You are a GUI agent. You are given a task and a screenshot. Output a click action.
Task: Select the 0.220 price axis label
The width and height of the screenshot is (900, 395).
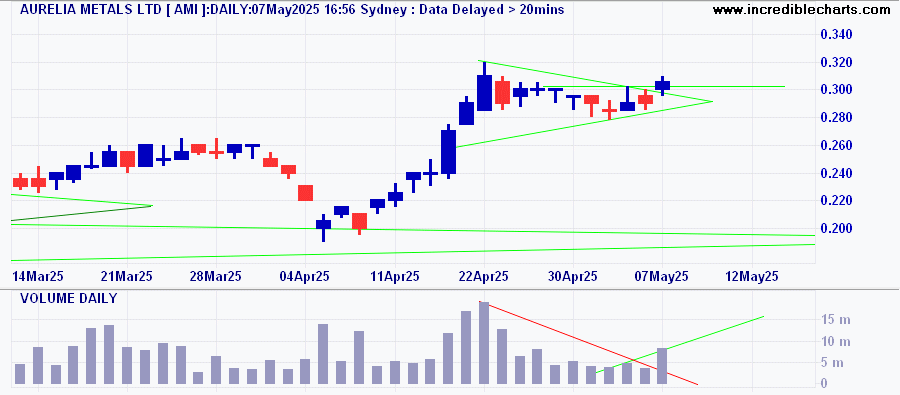click(836, 201)
